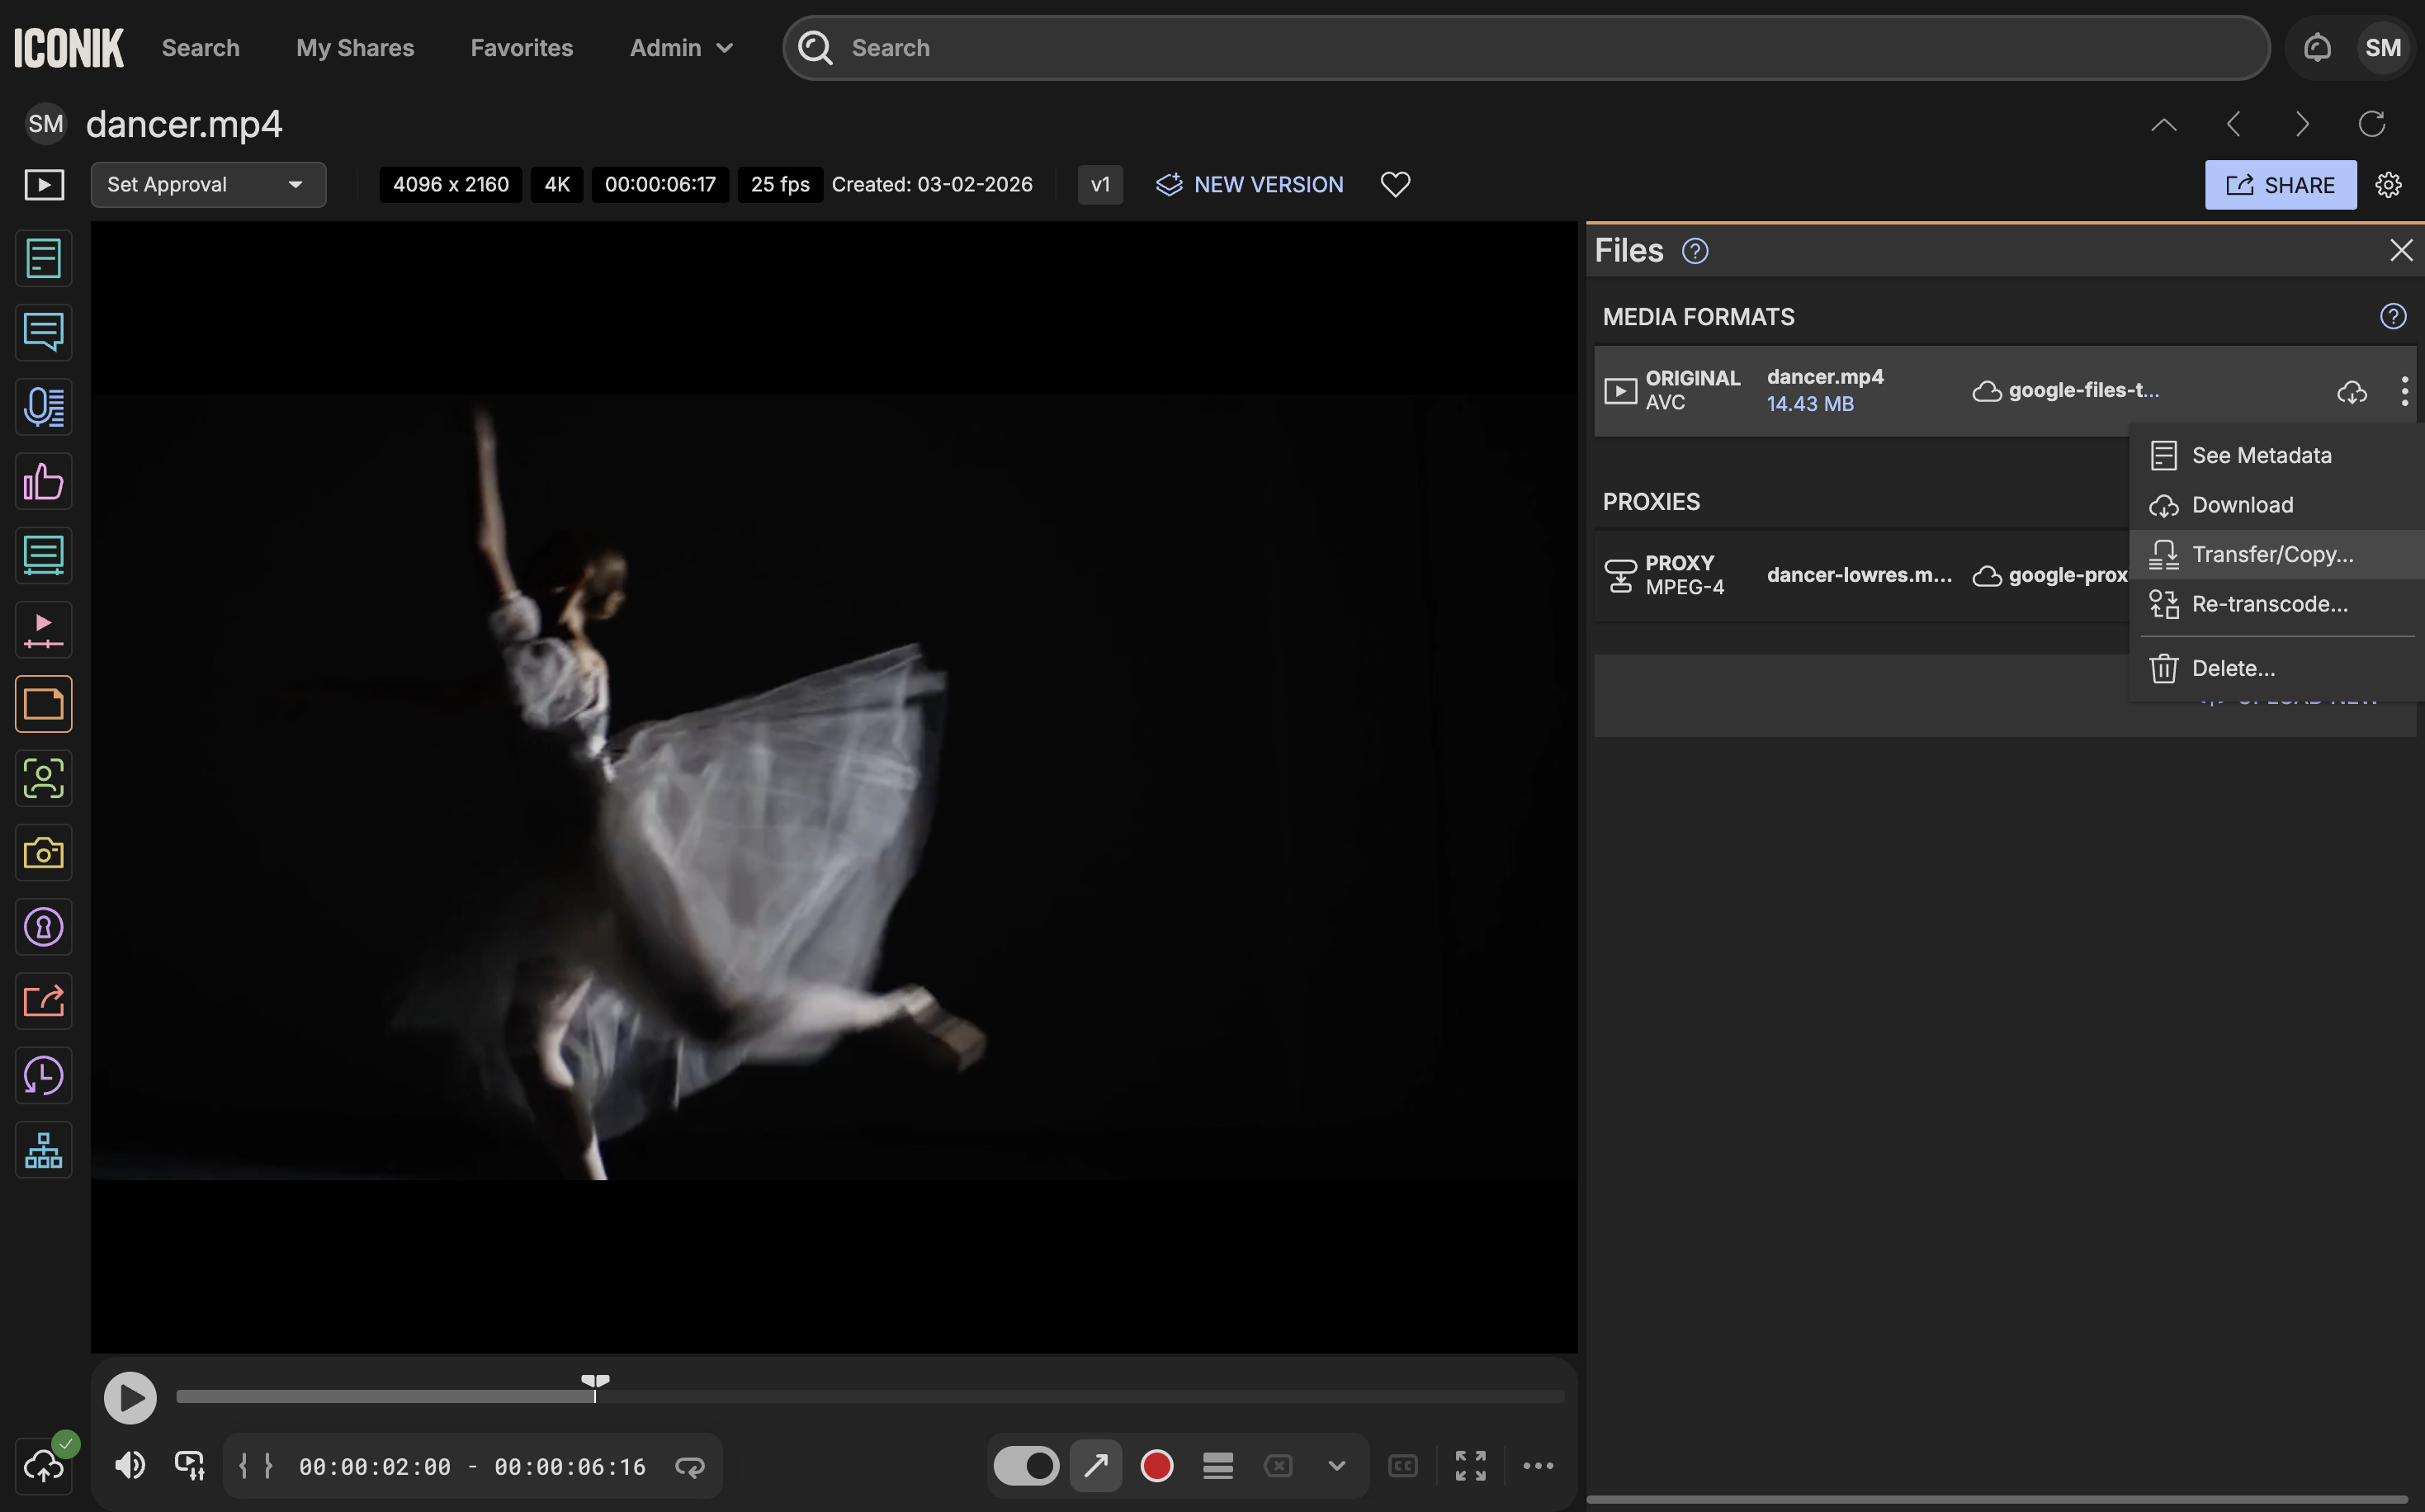The image size is (2425, 1512).
Task: Open the settings gear next to Share
Action: (2388, 185)
